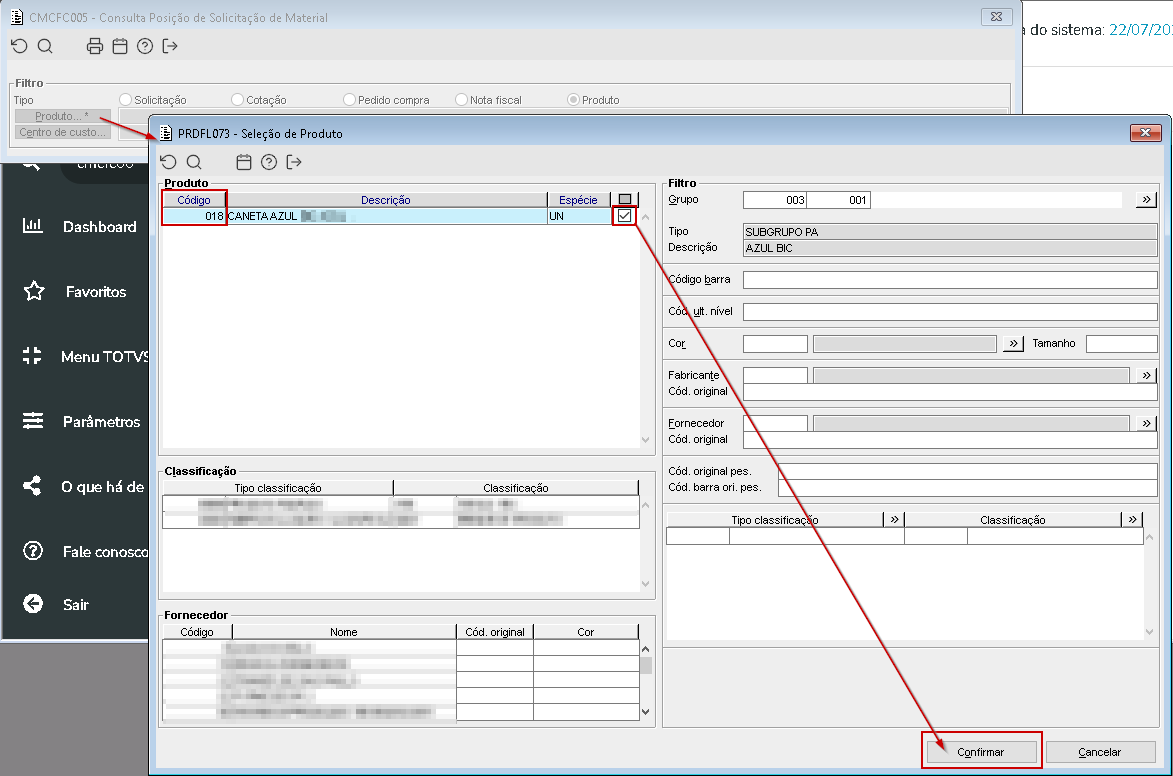The width and height of the screenshot is (1173, 776).
Task: Click the search magnifier in Seleção de Produto toolbar
Action: click(x=194, y=162)
